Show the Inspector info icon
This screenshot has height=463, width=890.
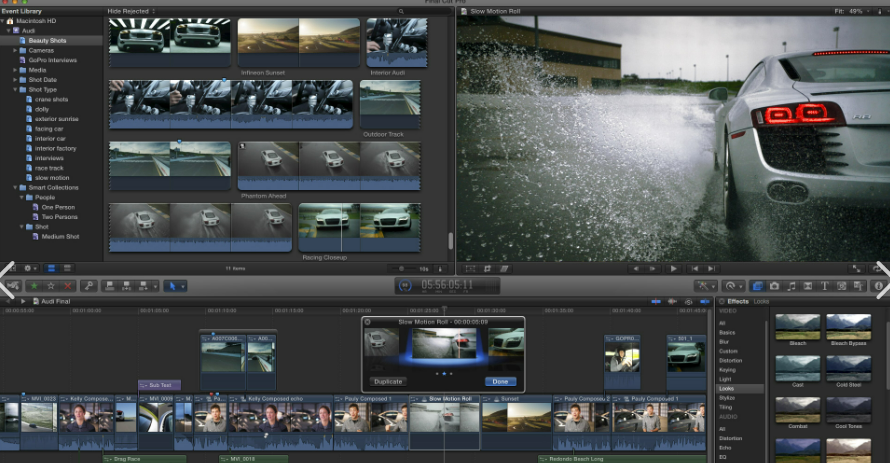click(x=879, y=286)
